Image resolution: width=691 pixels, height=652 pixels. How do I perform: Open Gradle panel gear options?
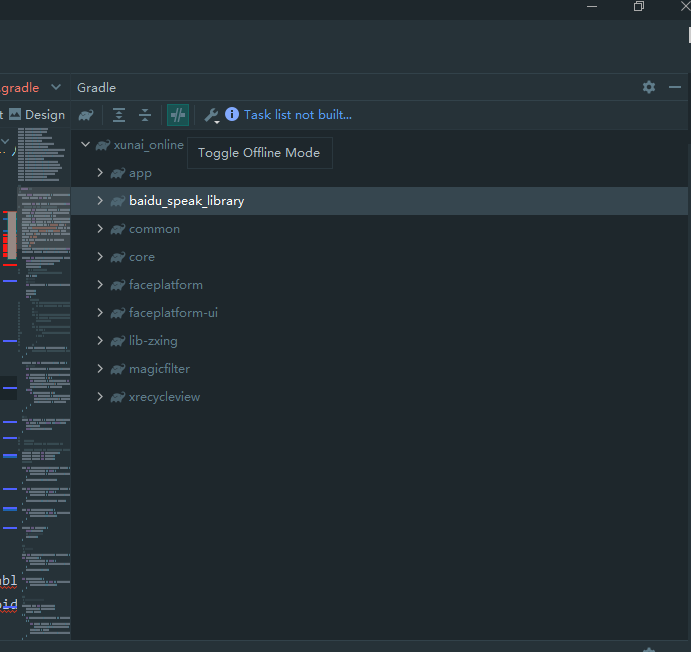click(649, 87)
